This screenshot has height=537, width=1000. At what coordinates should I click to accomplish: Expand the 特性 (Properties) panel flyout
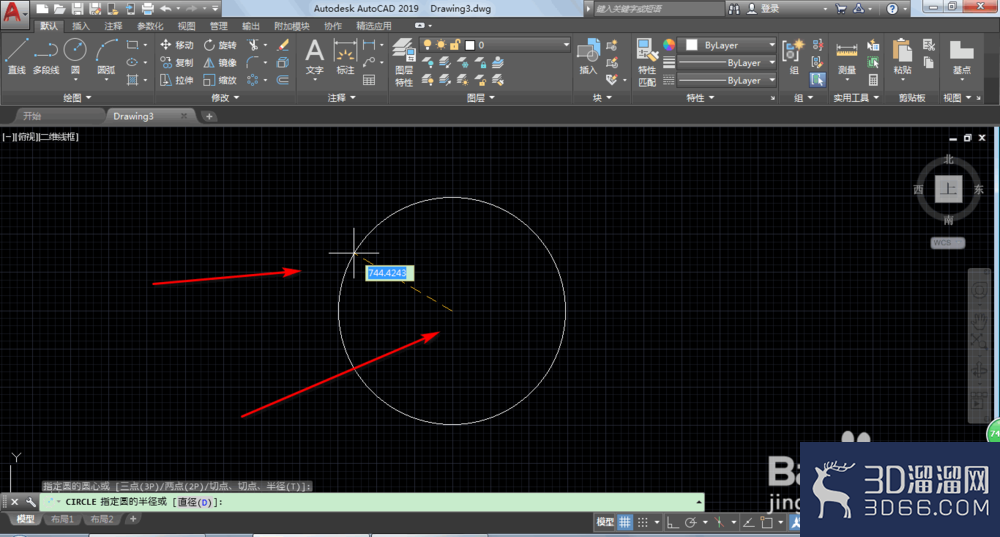700,98
